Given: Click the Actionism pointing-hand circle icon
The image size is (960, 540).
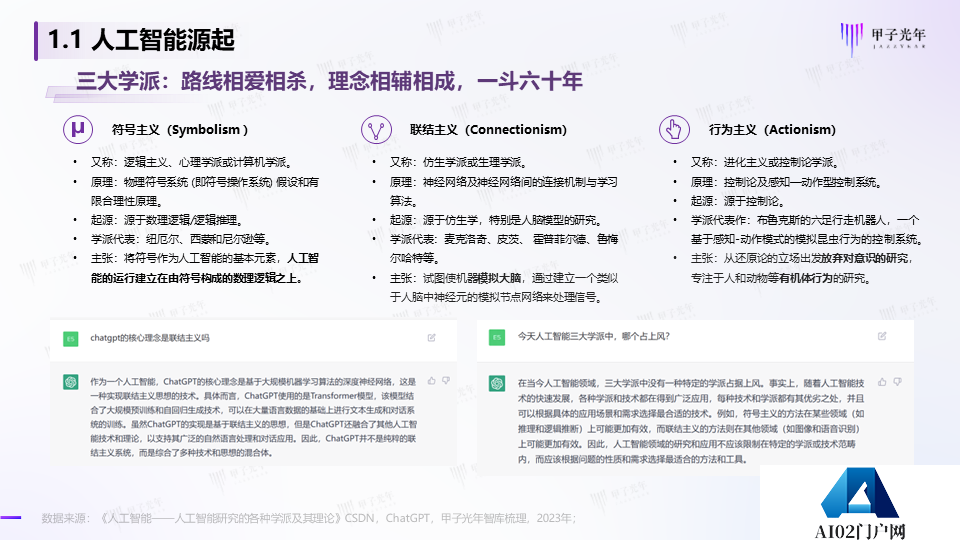Looking at the screenshot, I should coord(674,129).
